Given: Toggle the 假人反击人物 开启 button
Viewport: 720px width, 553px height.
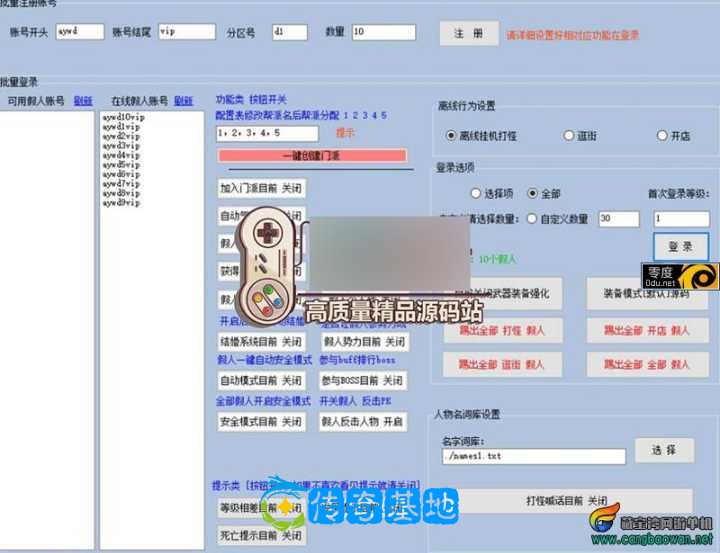Looking at the screenshot, I should (x=362, y=422).
